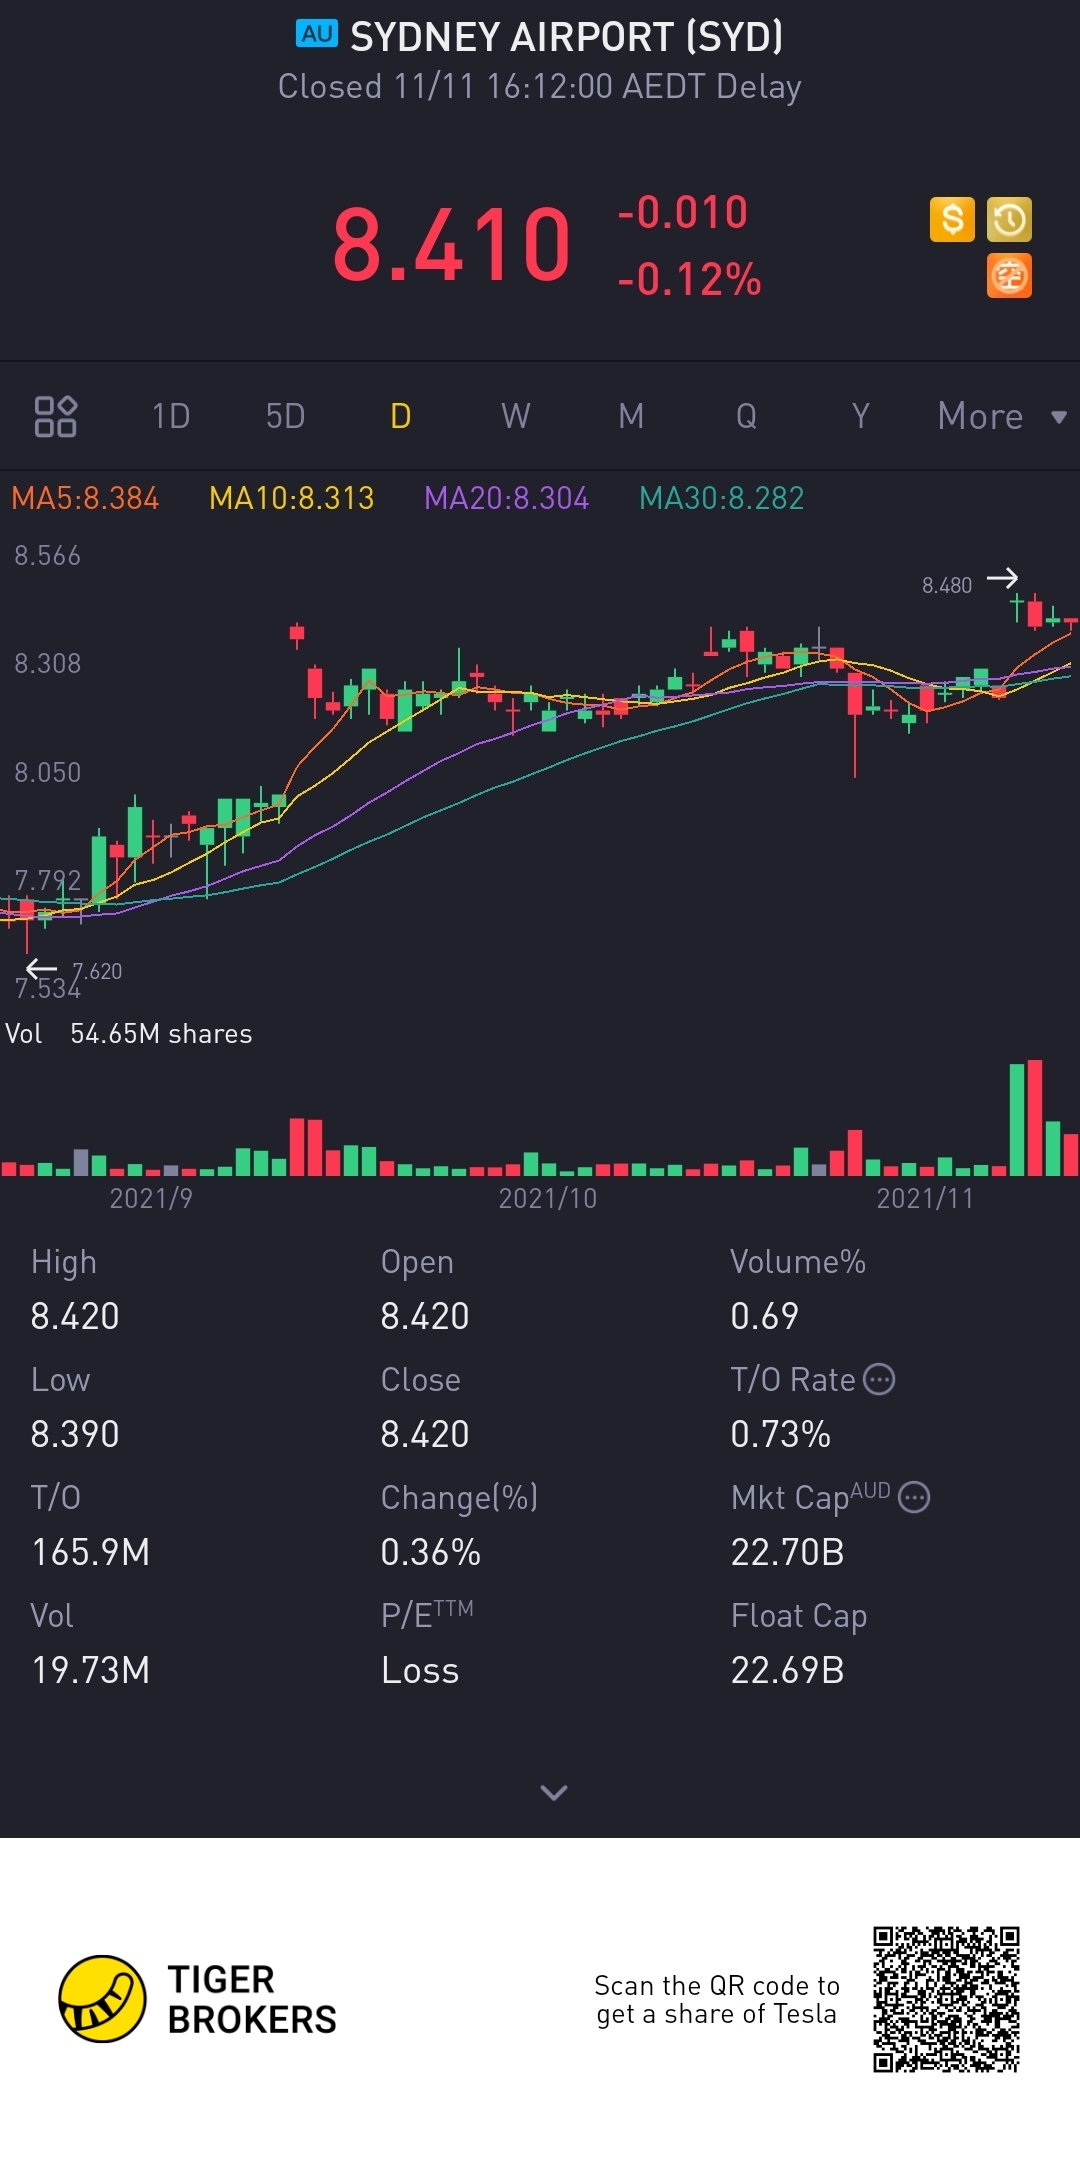Tap the orange short-sell badge icon
The image size is (1080, 2161).
[x=1009, y=276]
